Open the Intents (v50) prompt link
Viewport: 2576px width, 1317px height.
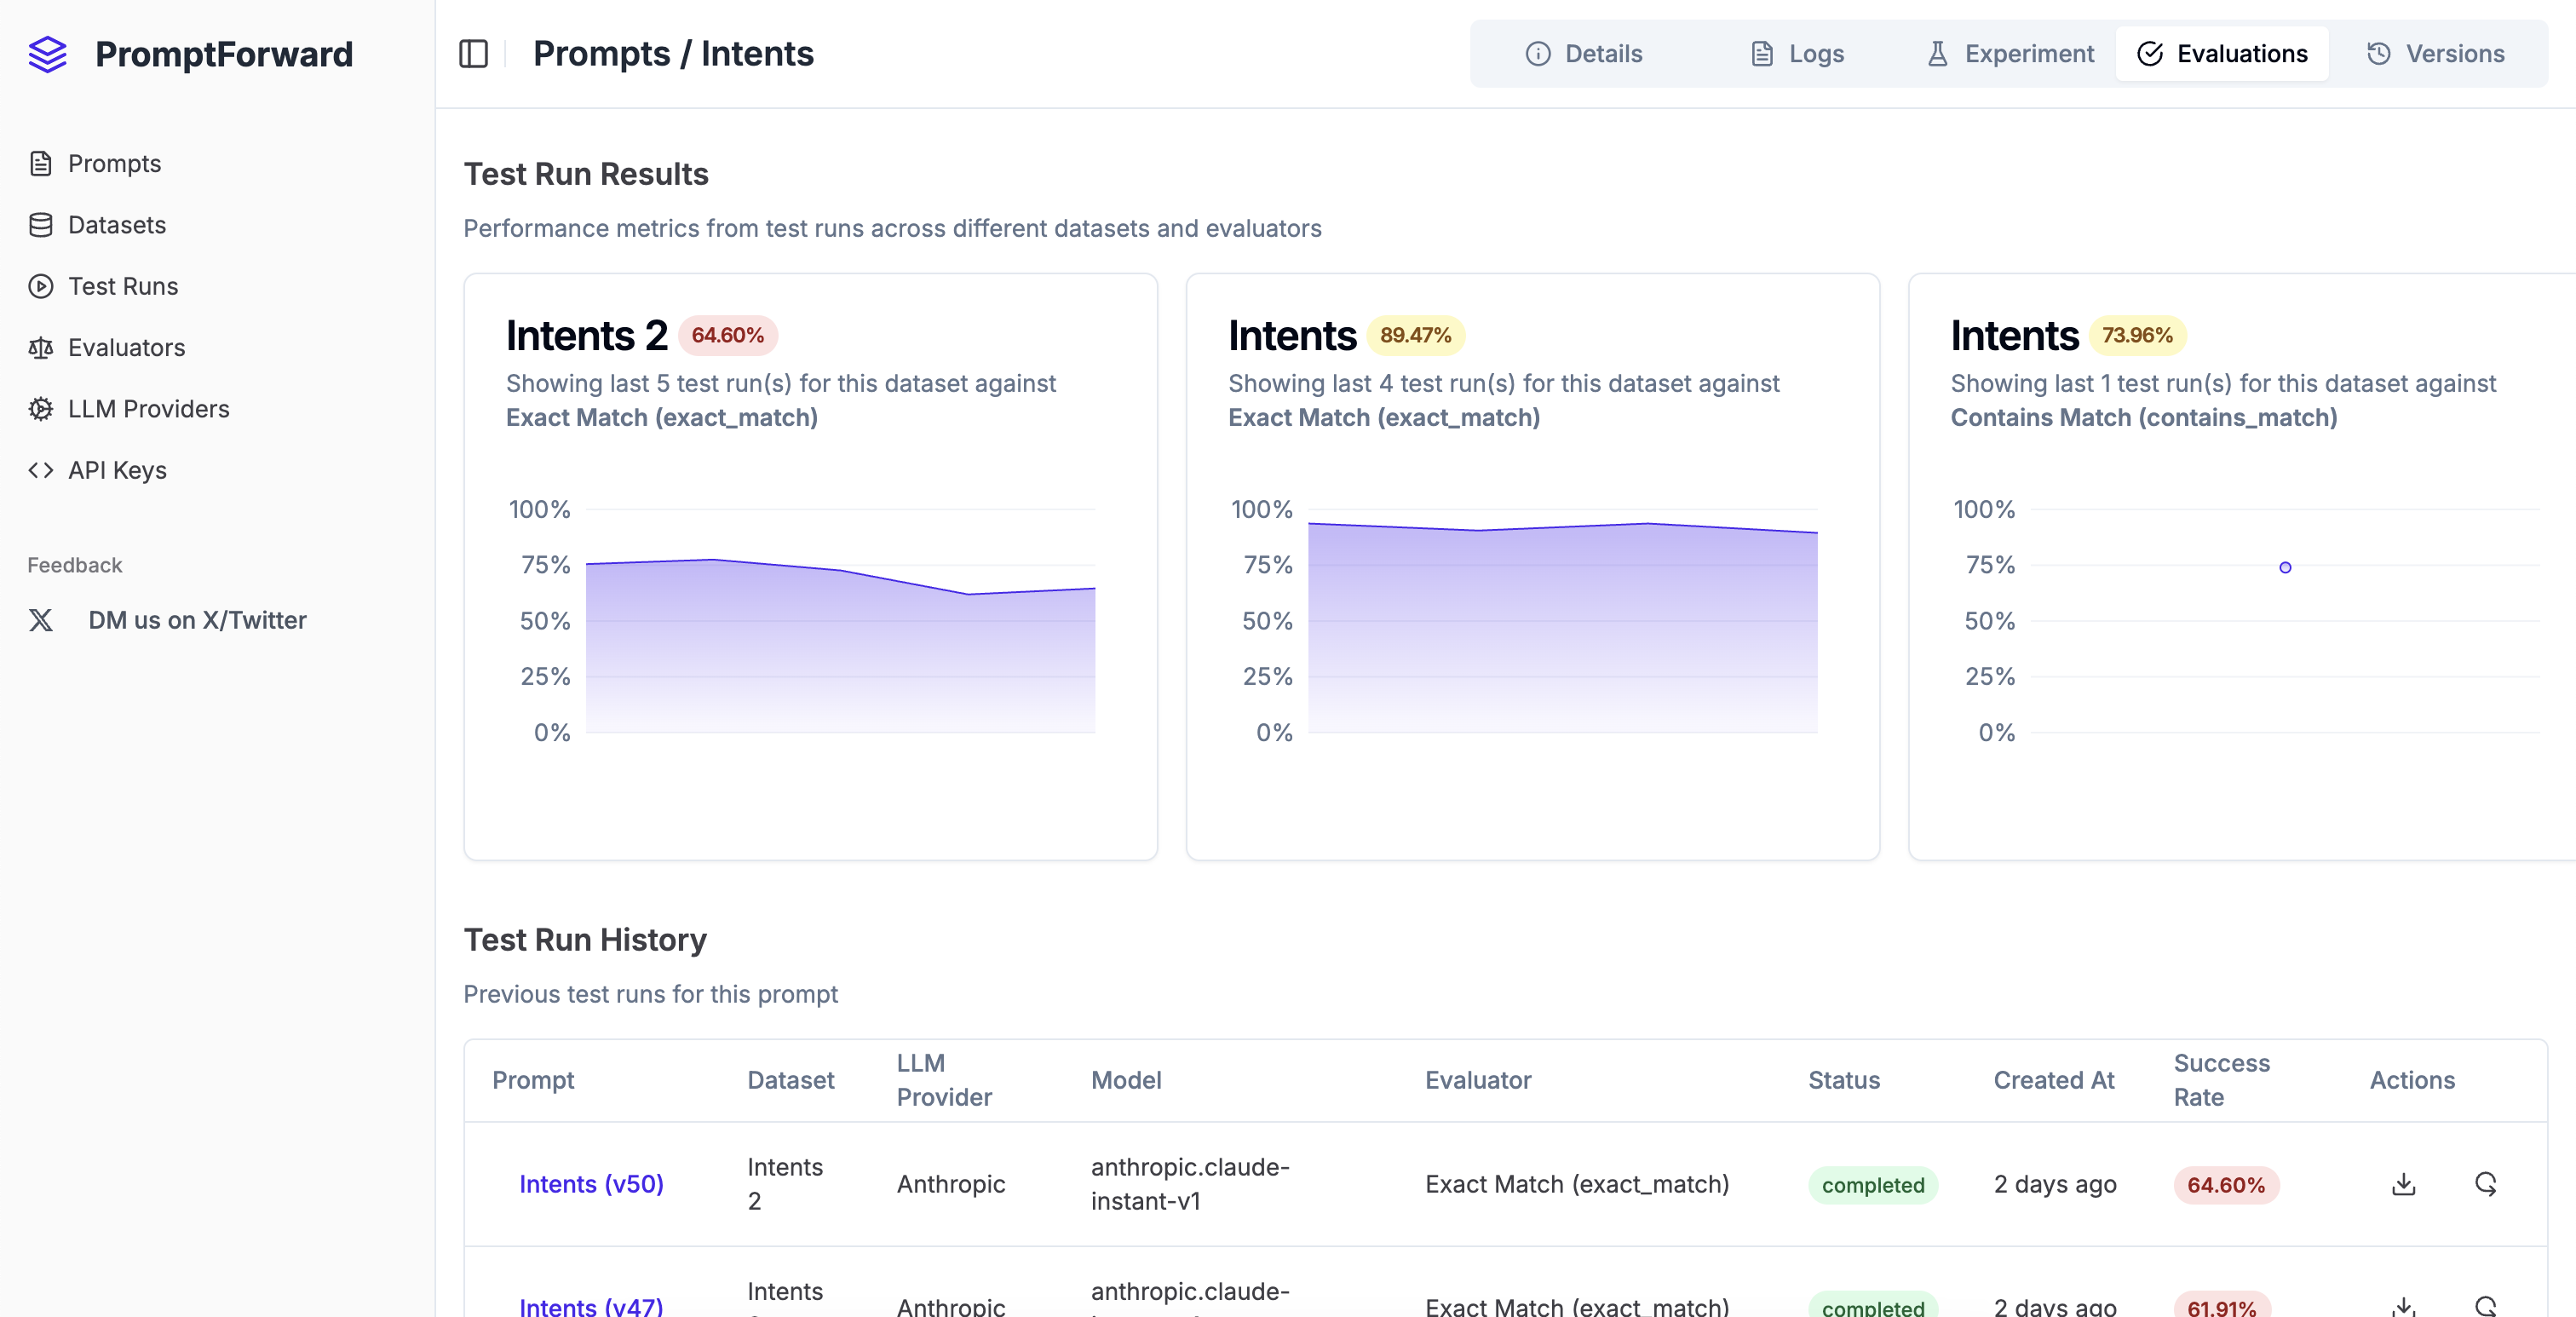(x=591, y=1184)
